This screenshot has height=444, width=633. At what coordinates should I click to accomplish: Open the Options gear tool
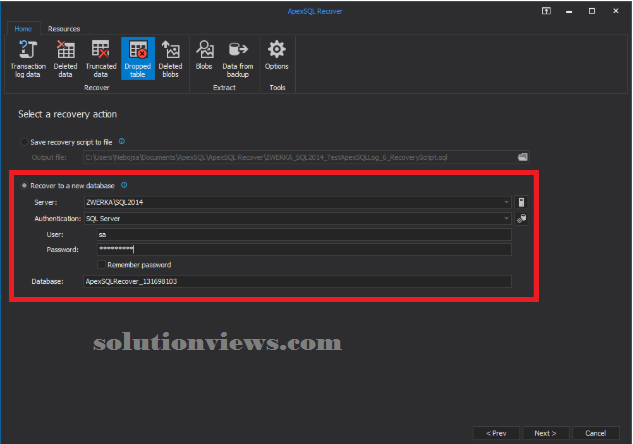pyautogui.click(x=277, y=55)
